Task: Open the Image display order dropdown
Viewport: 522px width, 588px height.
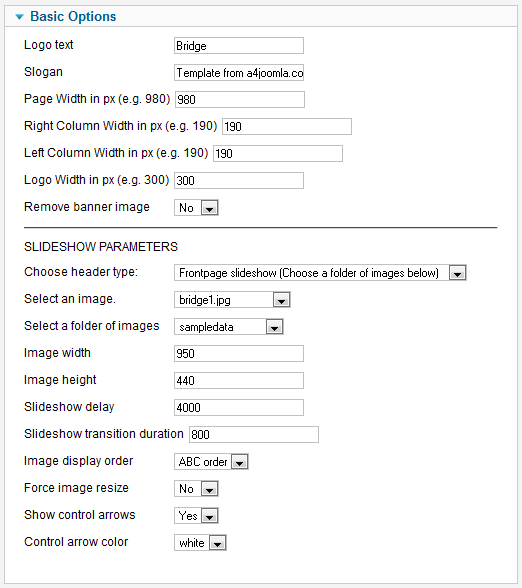Action: (211, 462)
